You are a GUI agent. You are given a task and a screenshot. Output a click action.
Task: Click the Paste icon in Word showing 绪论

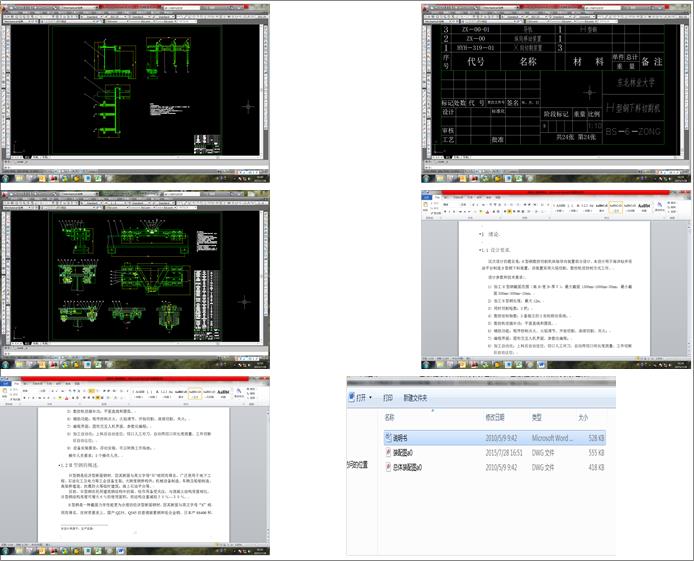pos(426,207)
